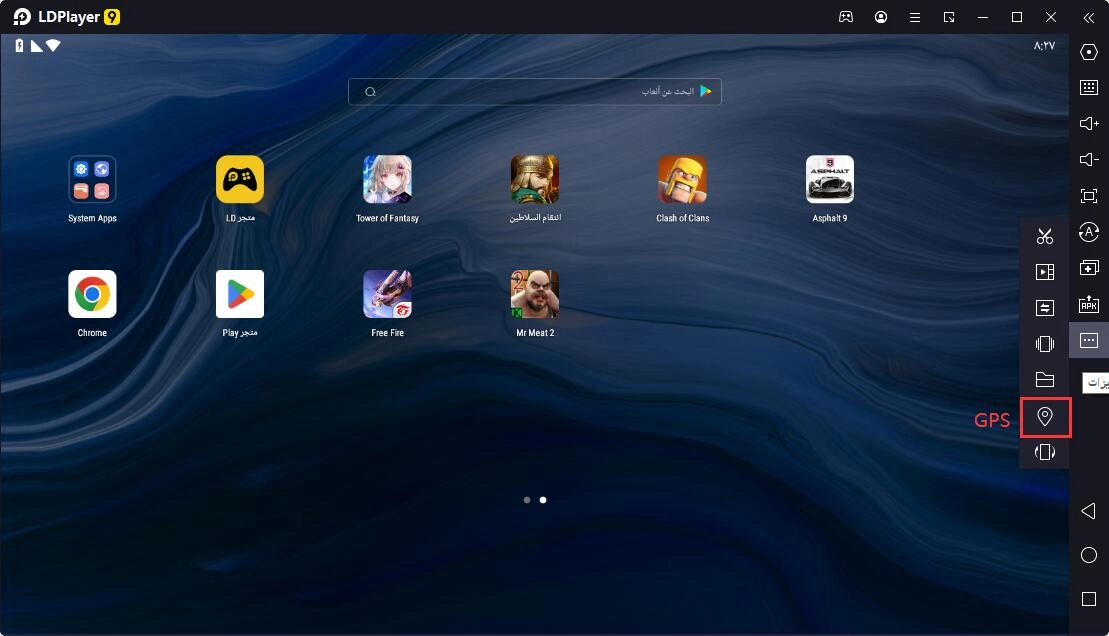1109x636 pixels.
Task: Click the pop-out window icon in the title bar
Action: 949,17
